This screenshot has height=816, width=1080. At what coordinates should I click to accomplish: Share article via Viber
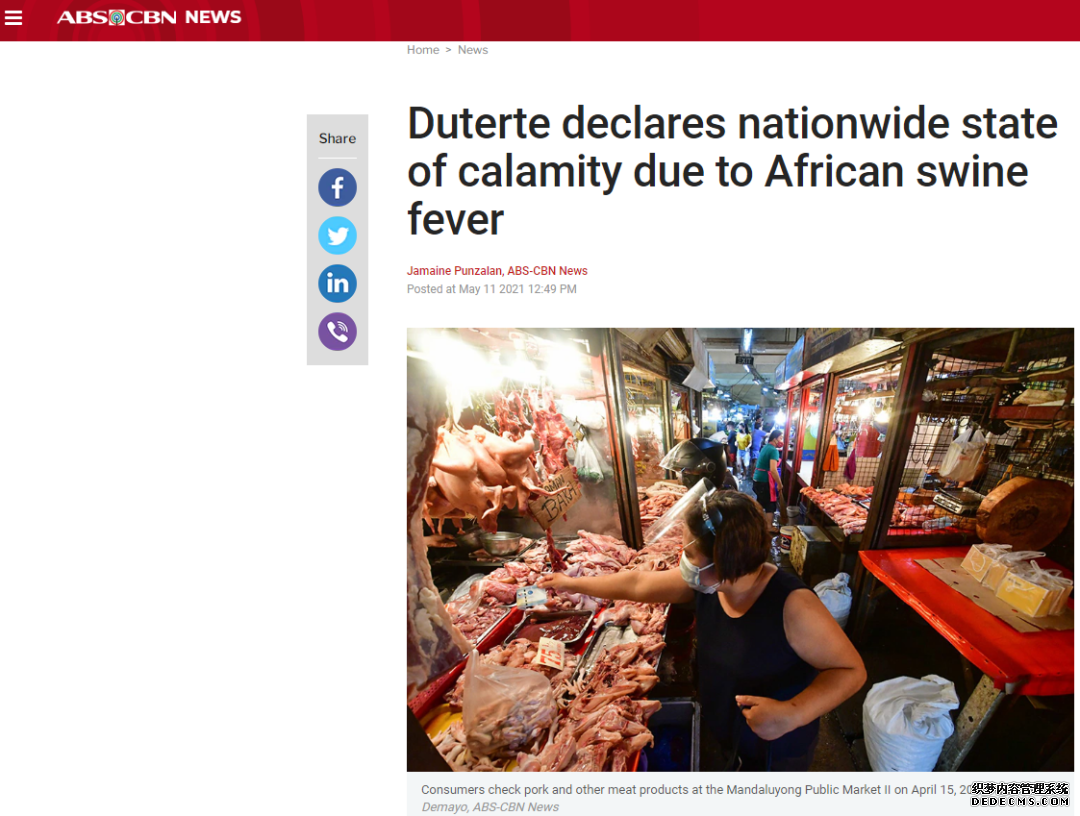point(338,332)
